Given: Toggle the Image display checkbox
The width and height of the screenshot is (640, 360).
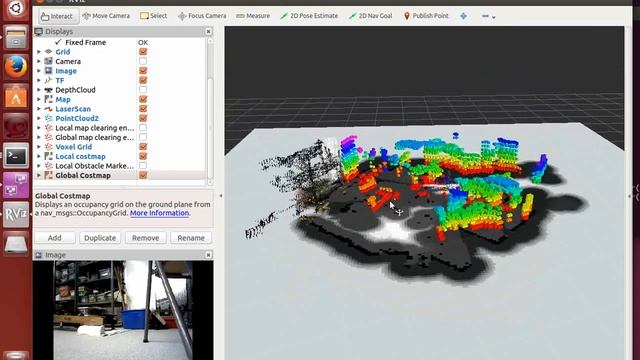Looking at the screenshot, I should [143, 71].
